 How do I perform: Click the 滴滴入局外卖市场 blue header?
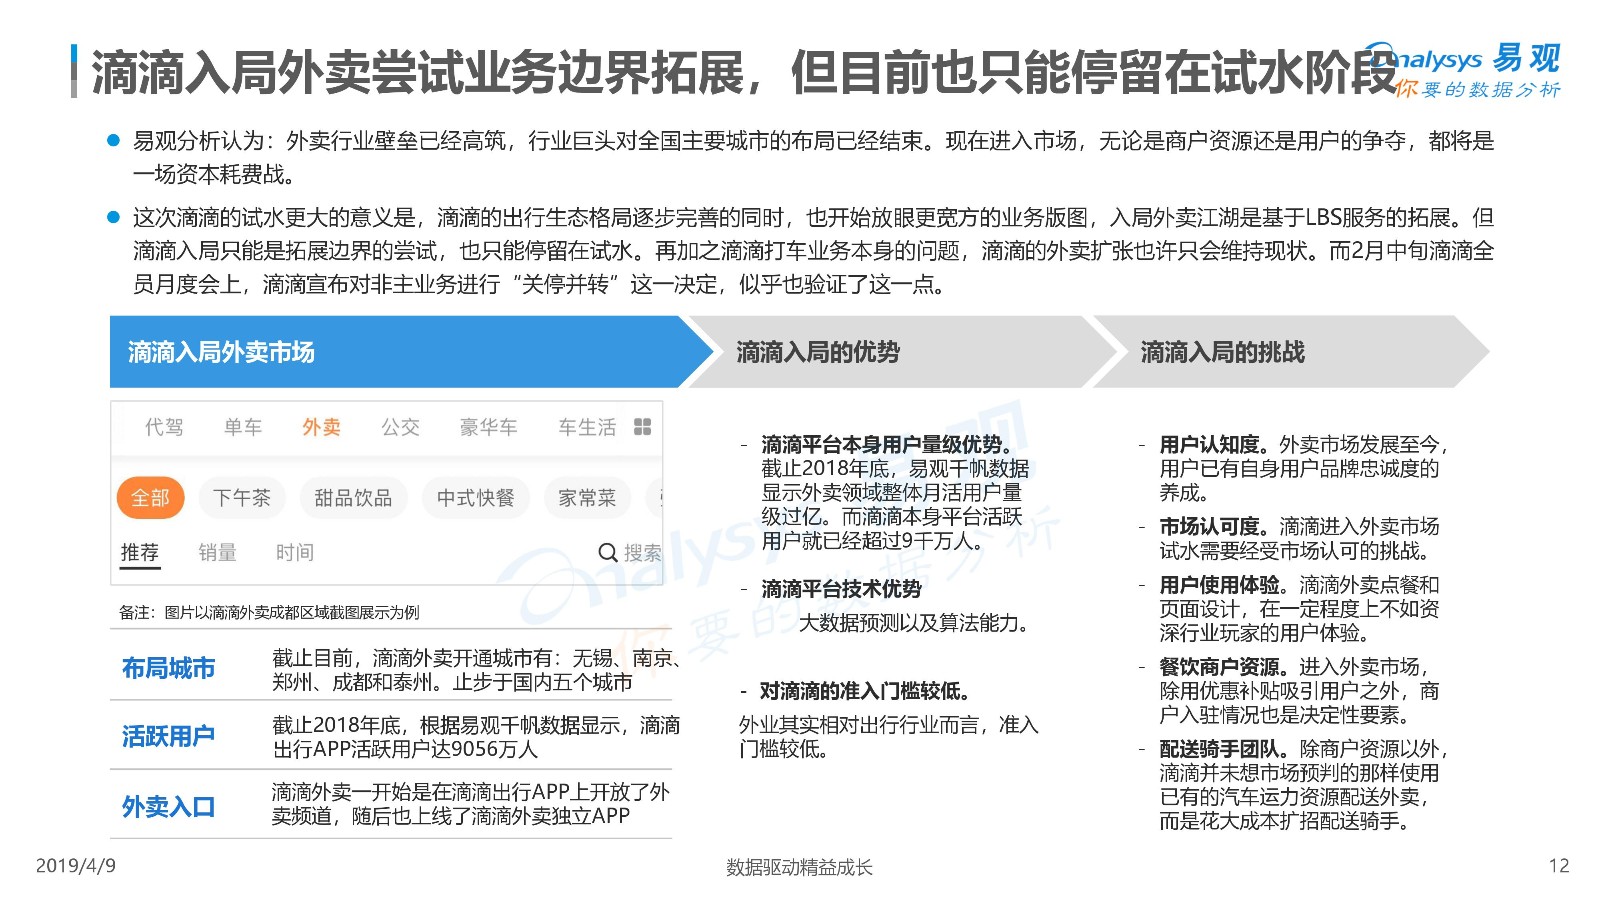[410, 352]
